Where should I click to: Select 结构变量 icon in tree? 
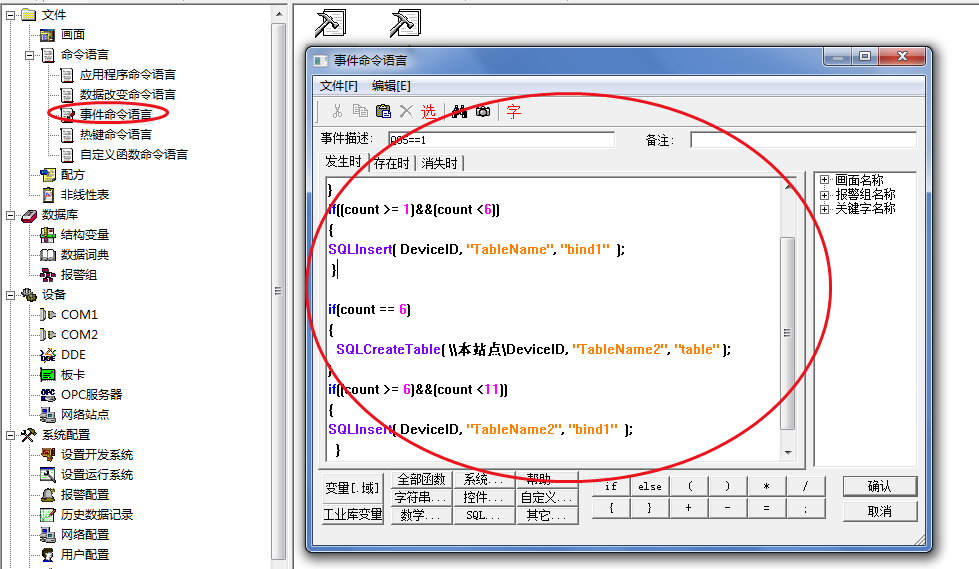coord(47,235)
